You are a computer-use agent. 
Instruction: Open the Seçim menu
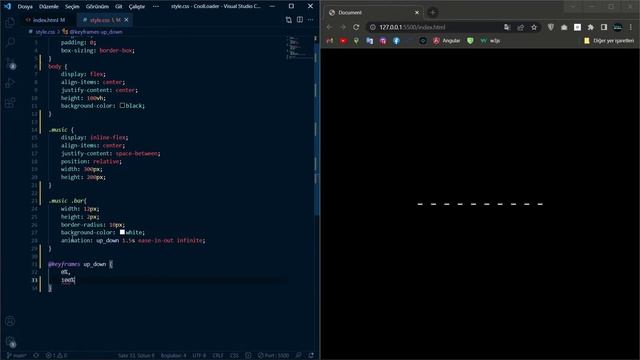point(72,7)
